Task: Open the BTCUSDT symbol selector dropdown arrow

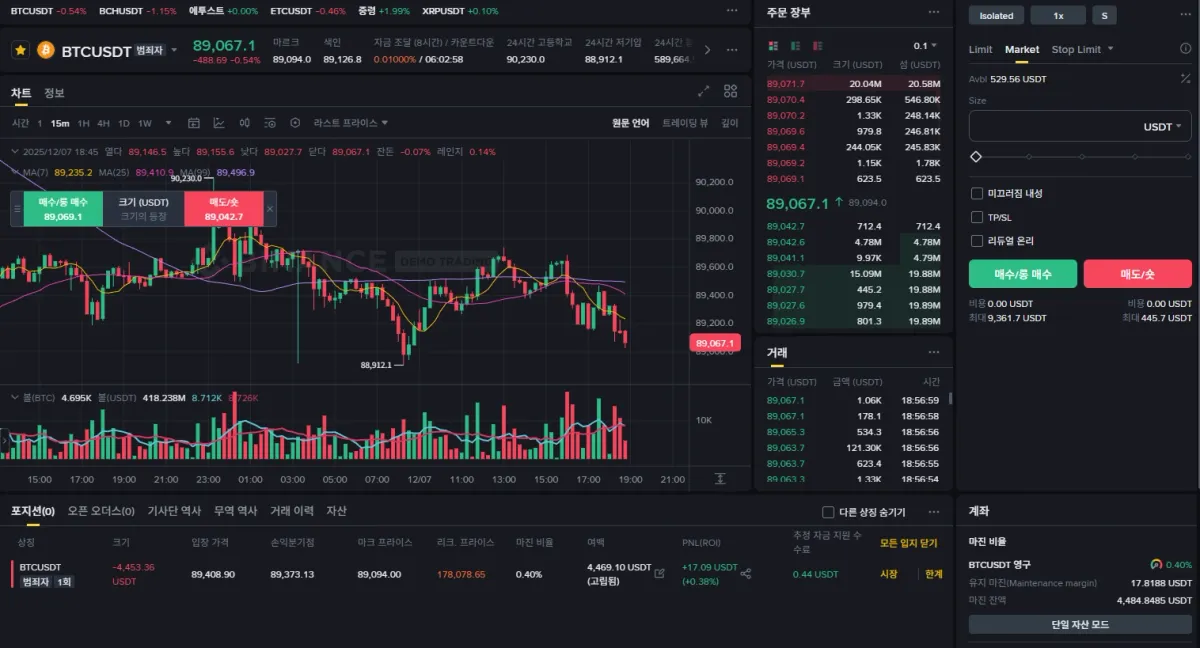Action: [174, 50]
